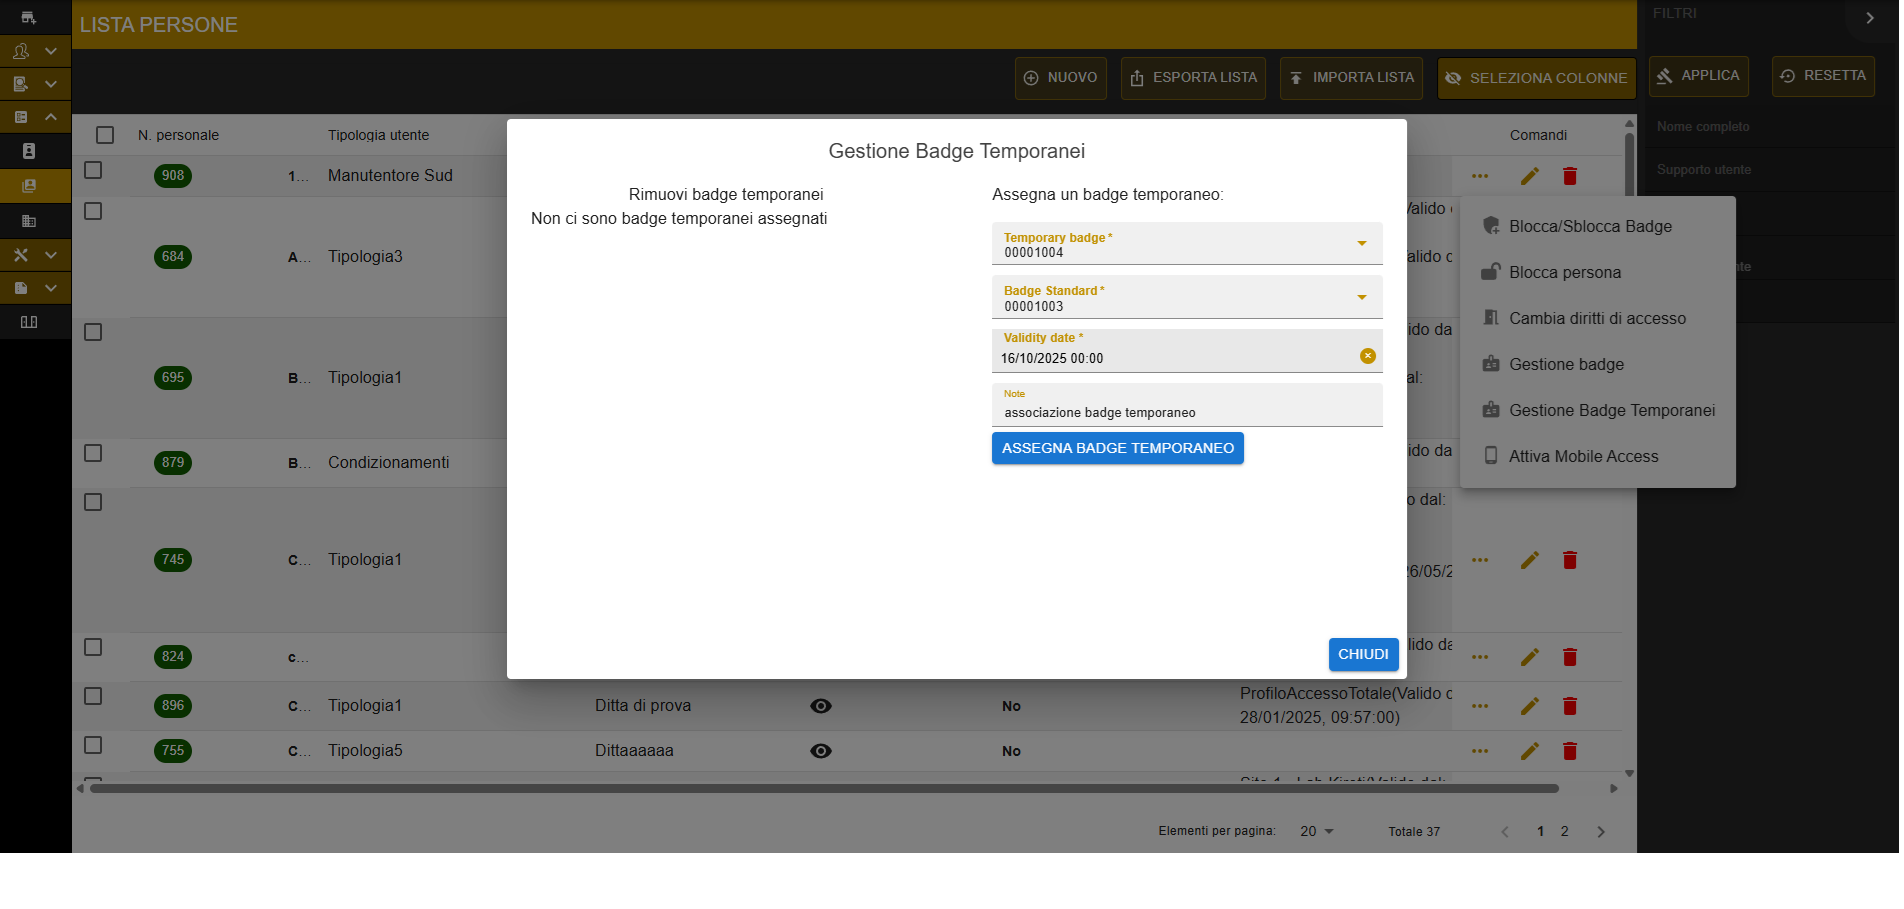
Task: Open the Temporary badge dropdown
Action: (x=1187, y=244)
